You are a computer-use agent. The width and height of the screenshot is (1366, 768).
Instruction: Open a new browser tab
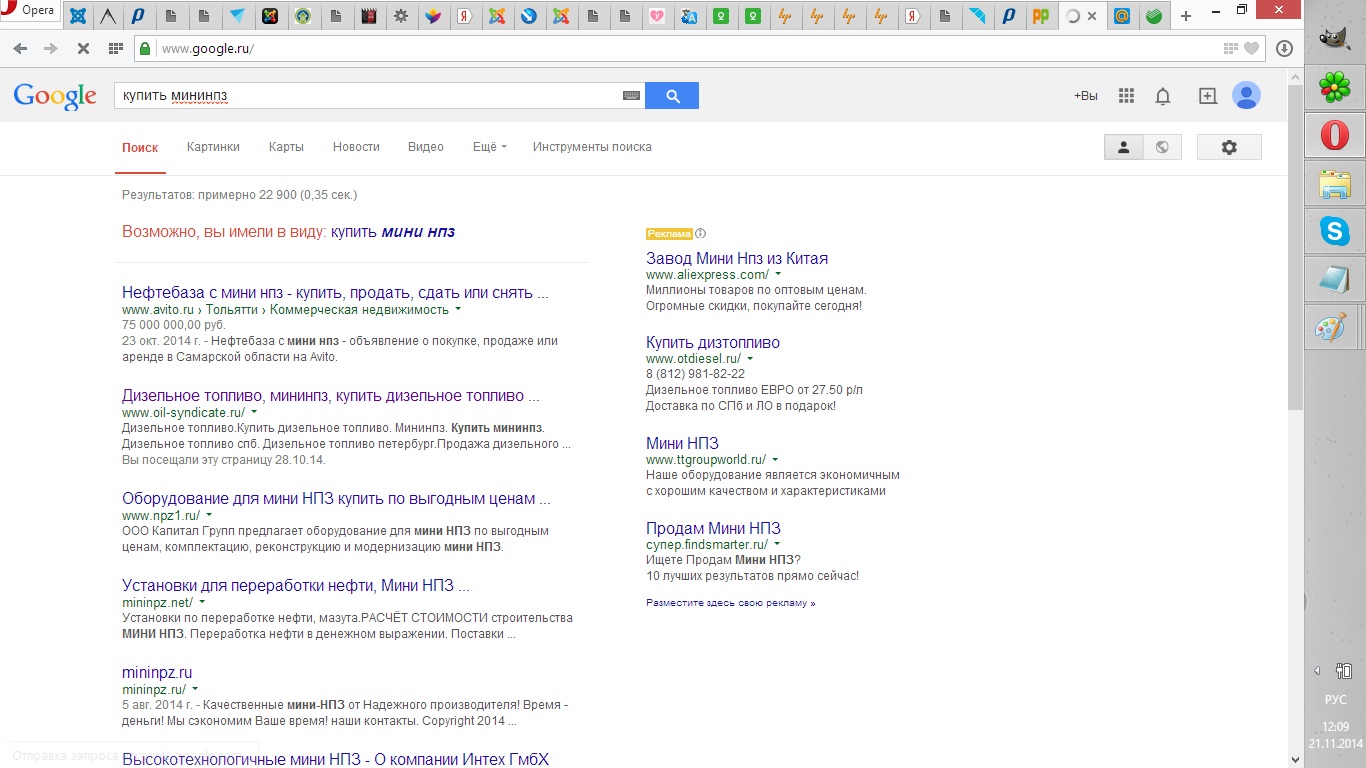[1186, 16]
